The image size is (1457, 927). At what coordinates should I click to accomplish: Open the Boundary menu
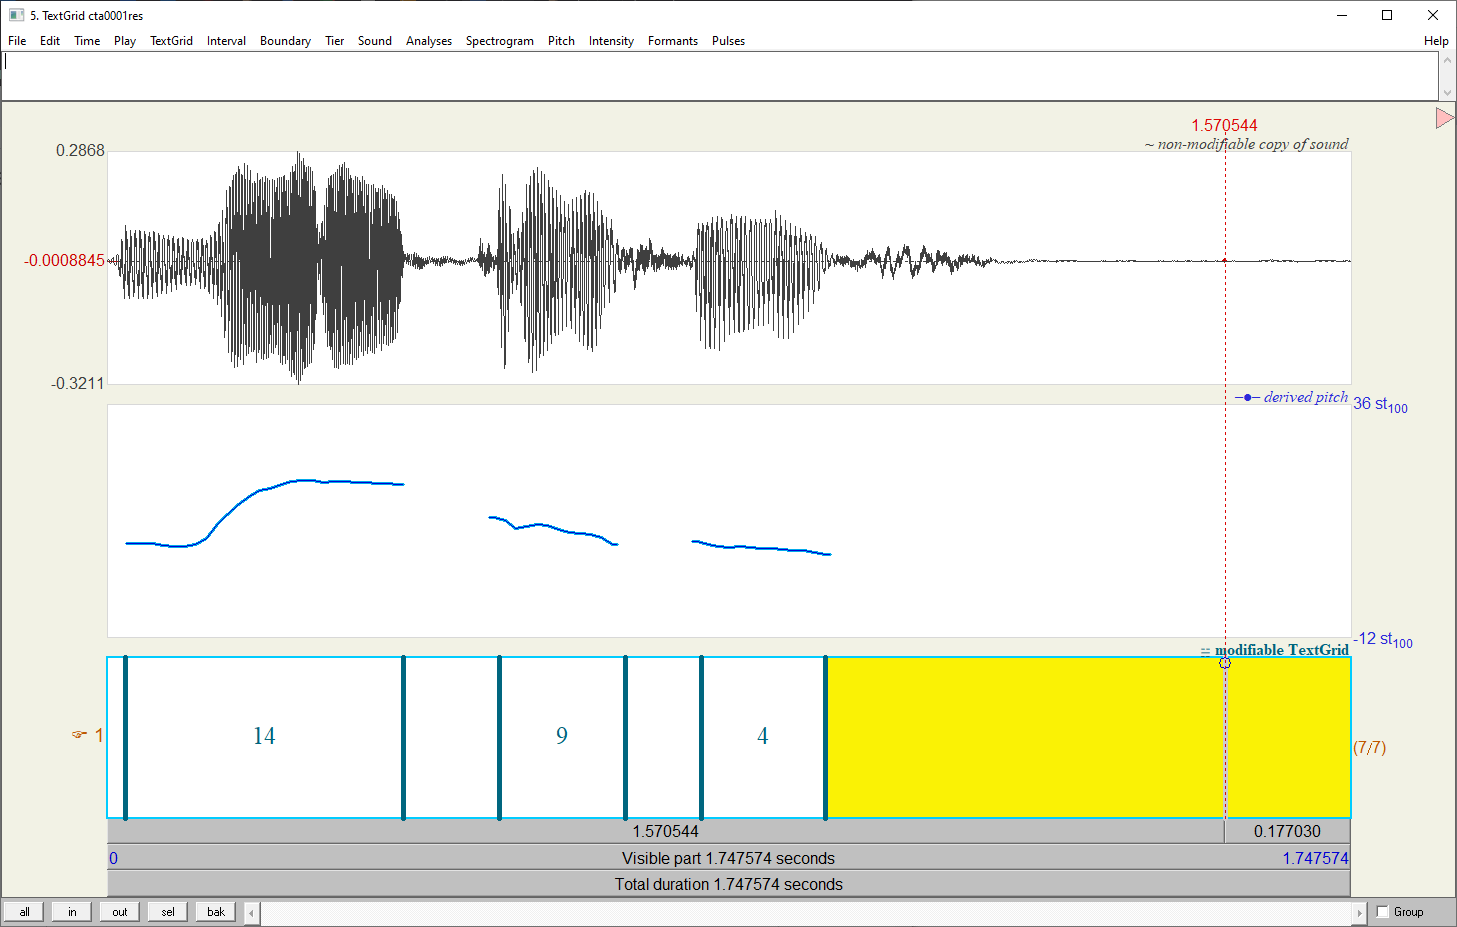285,41
